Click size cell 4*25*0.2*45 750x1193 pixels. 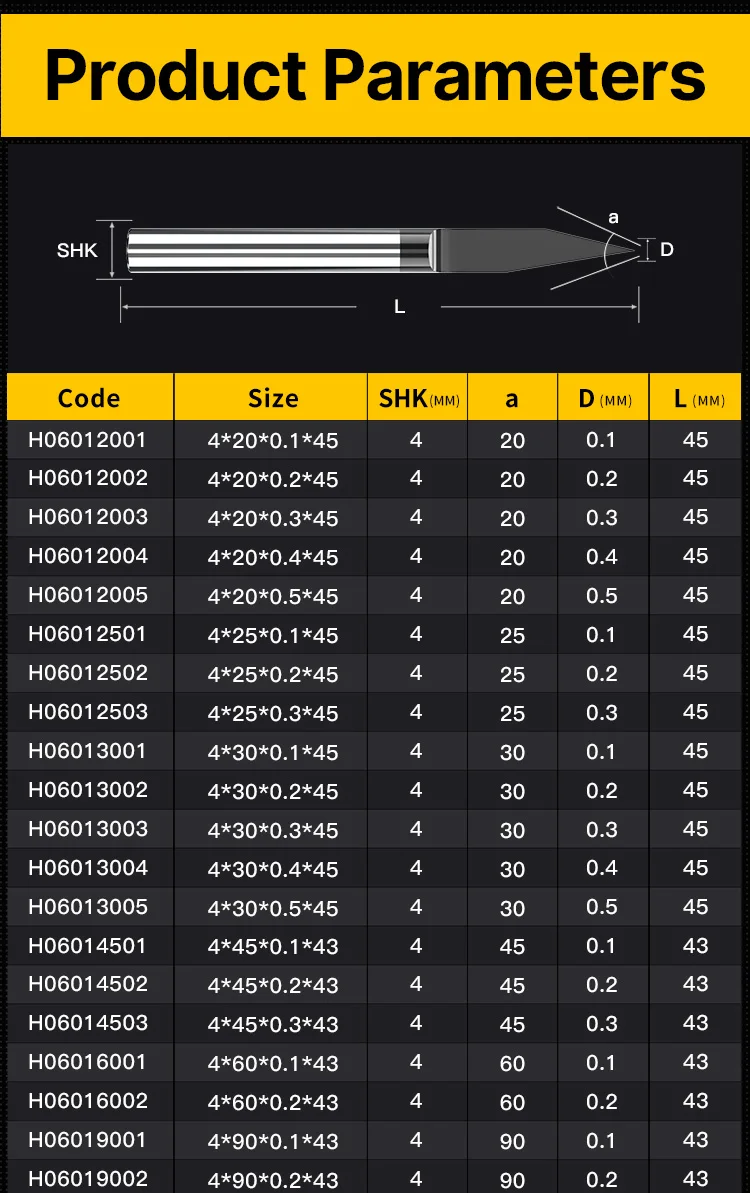point(273,674)
